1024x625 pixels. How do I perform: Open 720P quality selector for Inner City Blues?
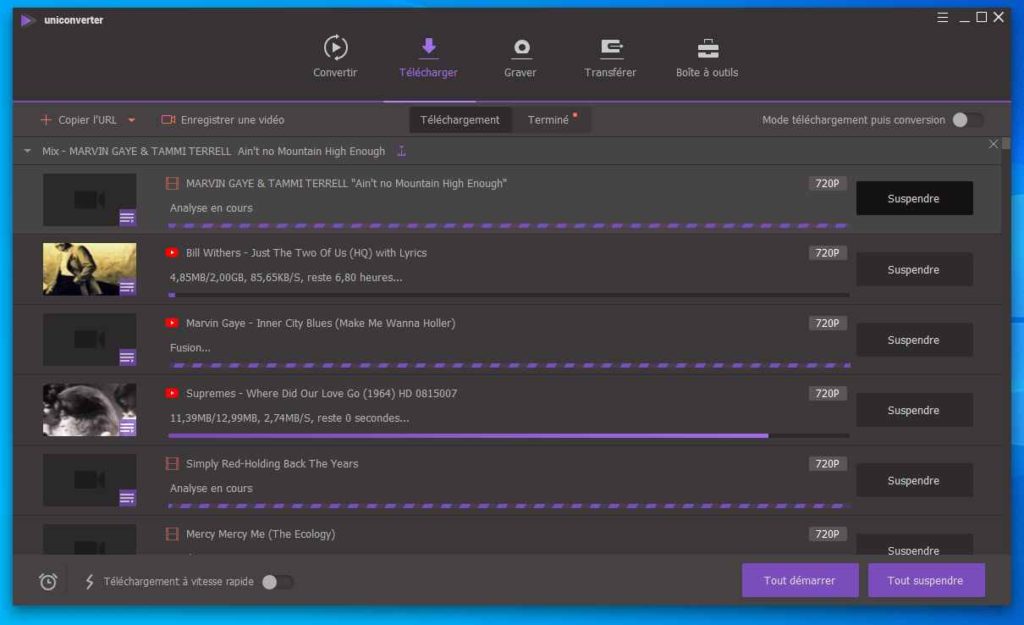coord(827,323)
